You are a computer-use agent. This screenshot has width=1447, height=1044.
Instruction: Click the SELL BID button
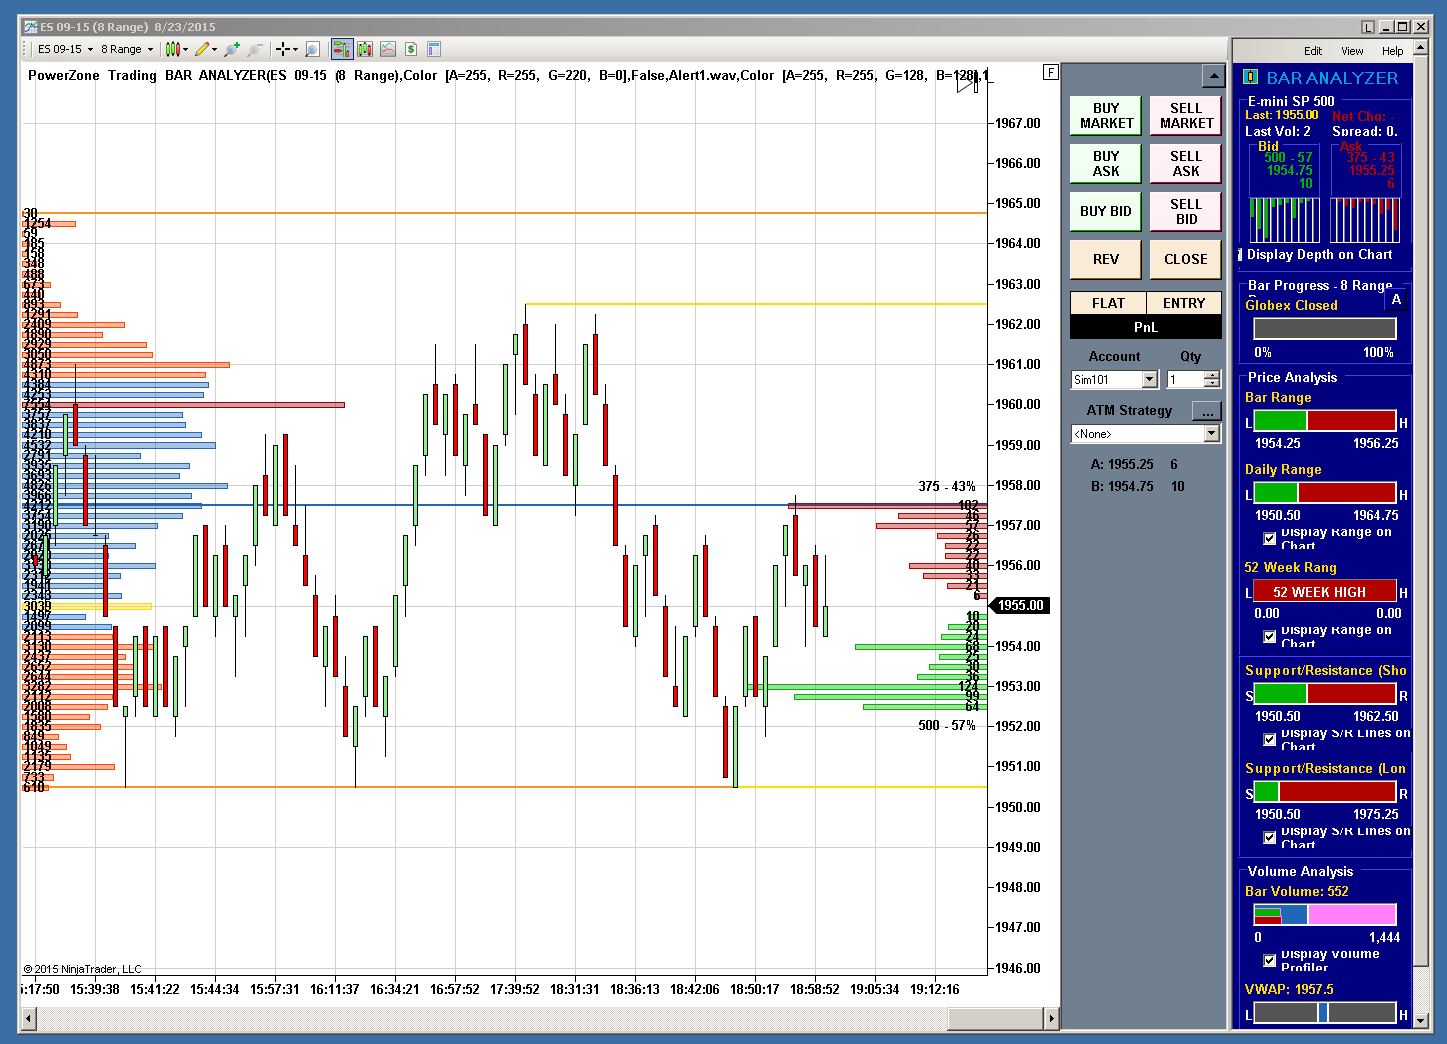coord(1186,212)
